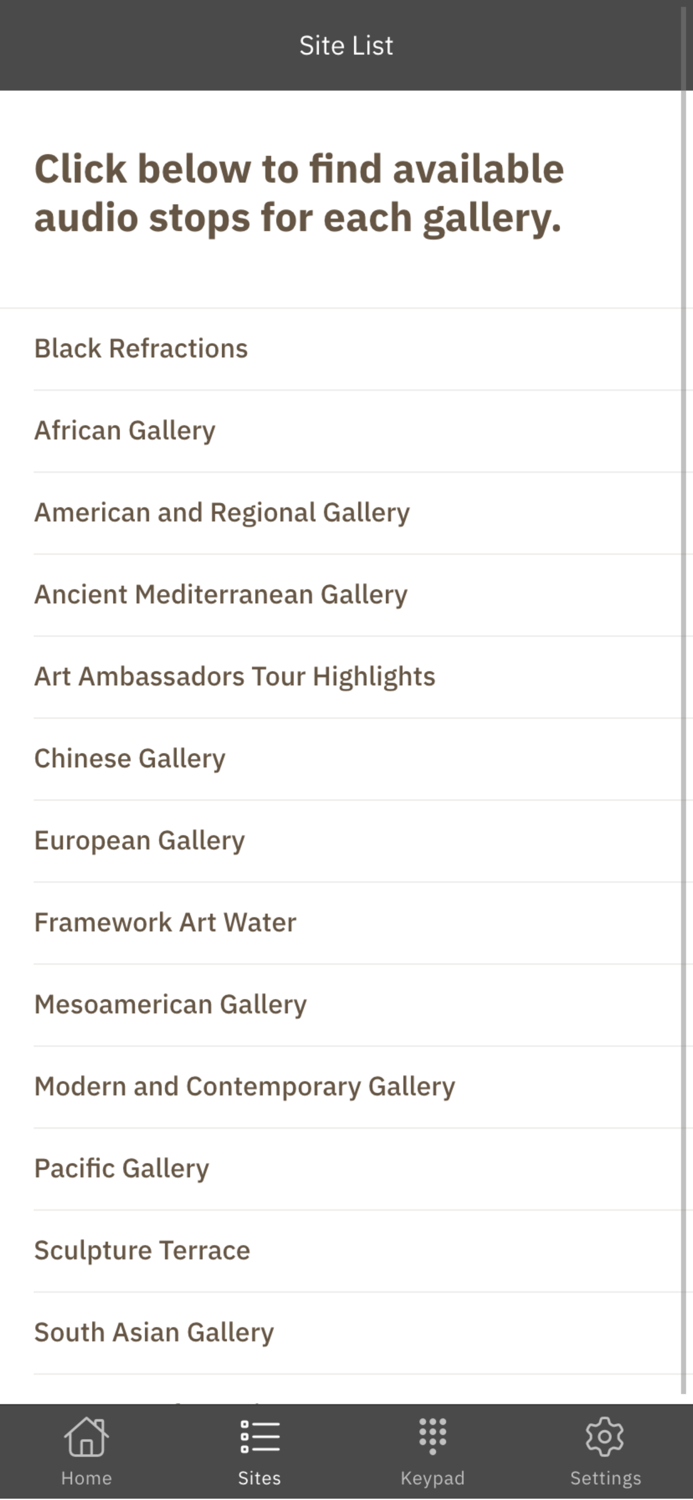Switch to the Settings tab
693x1500 pixels.
tap(605, 1450)
